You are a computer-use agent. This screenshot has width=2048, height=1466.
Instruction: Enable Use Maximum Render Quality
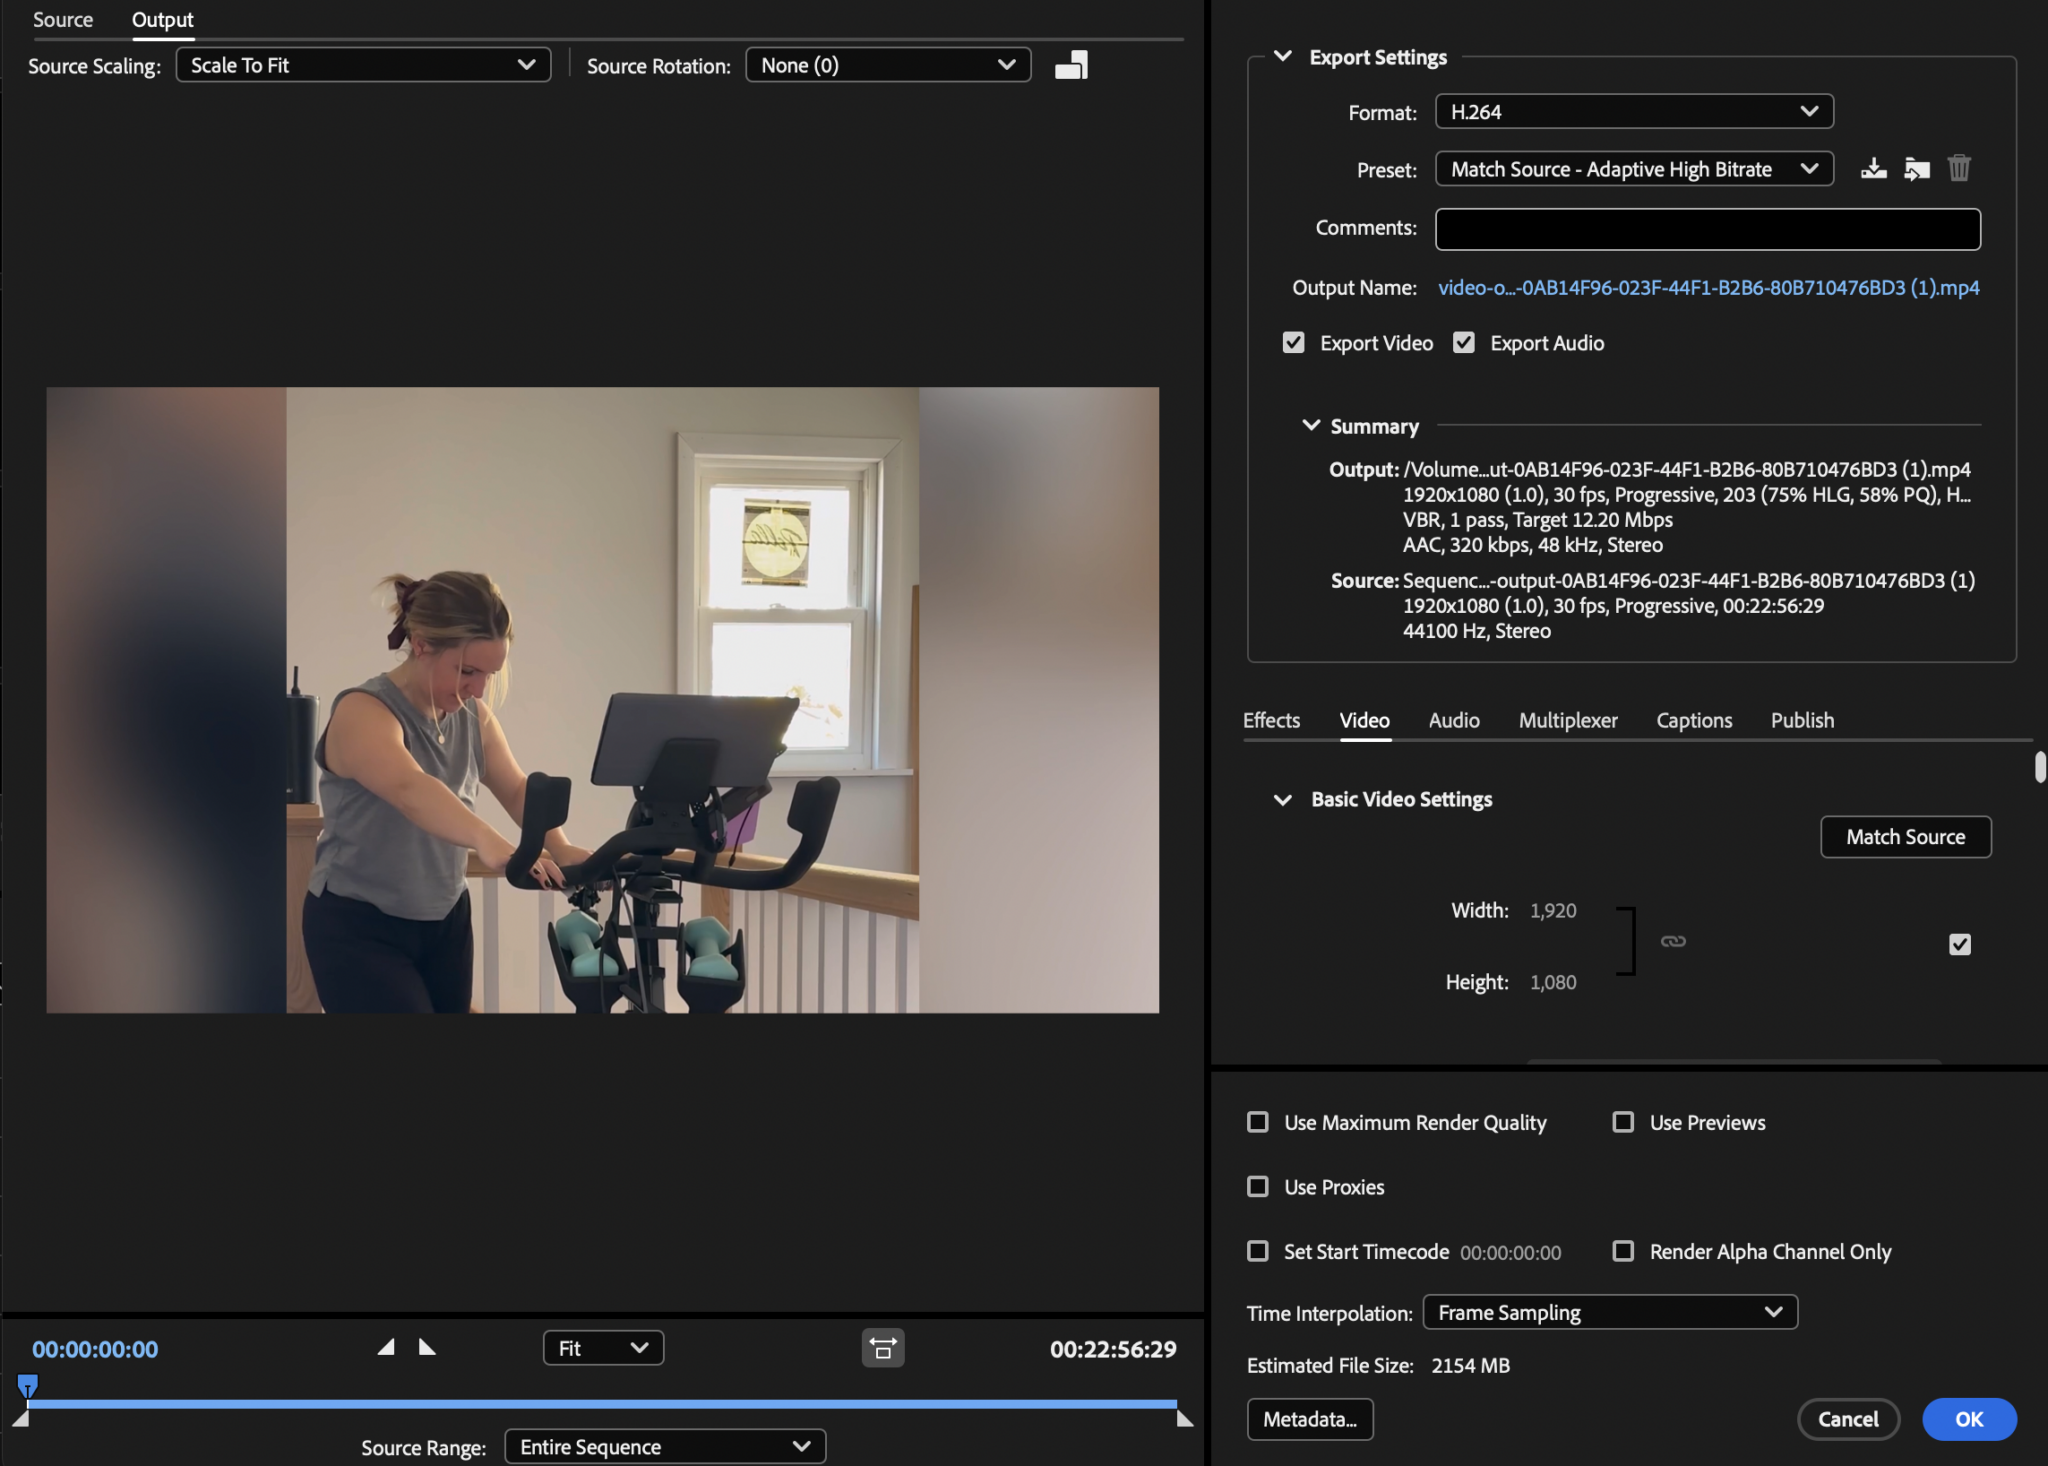pos(1257,1122)
